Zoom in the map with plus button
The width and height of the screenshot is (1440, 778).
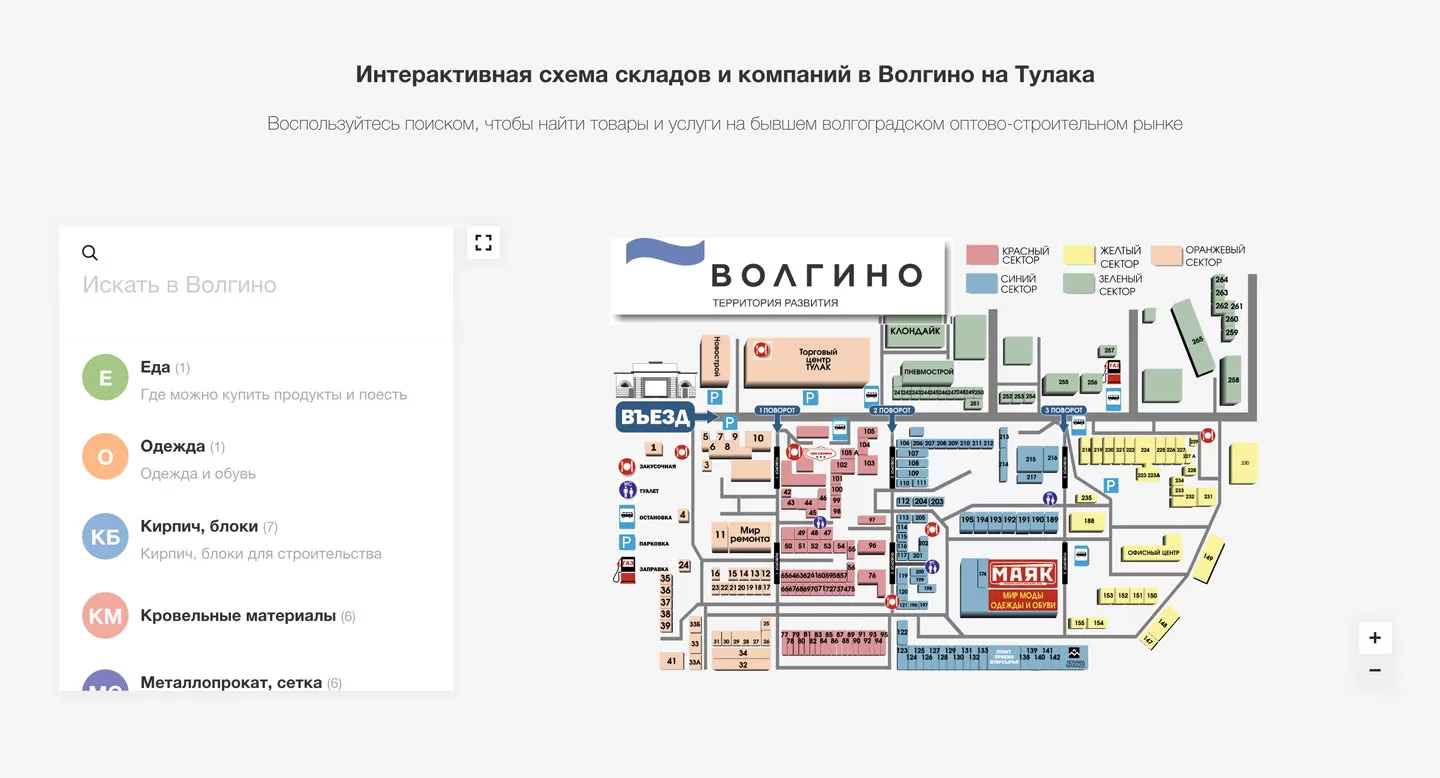(x=1375, y=638)
